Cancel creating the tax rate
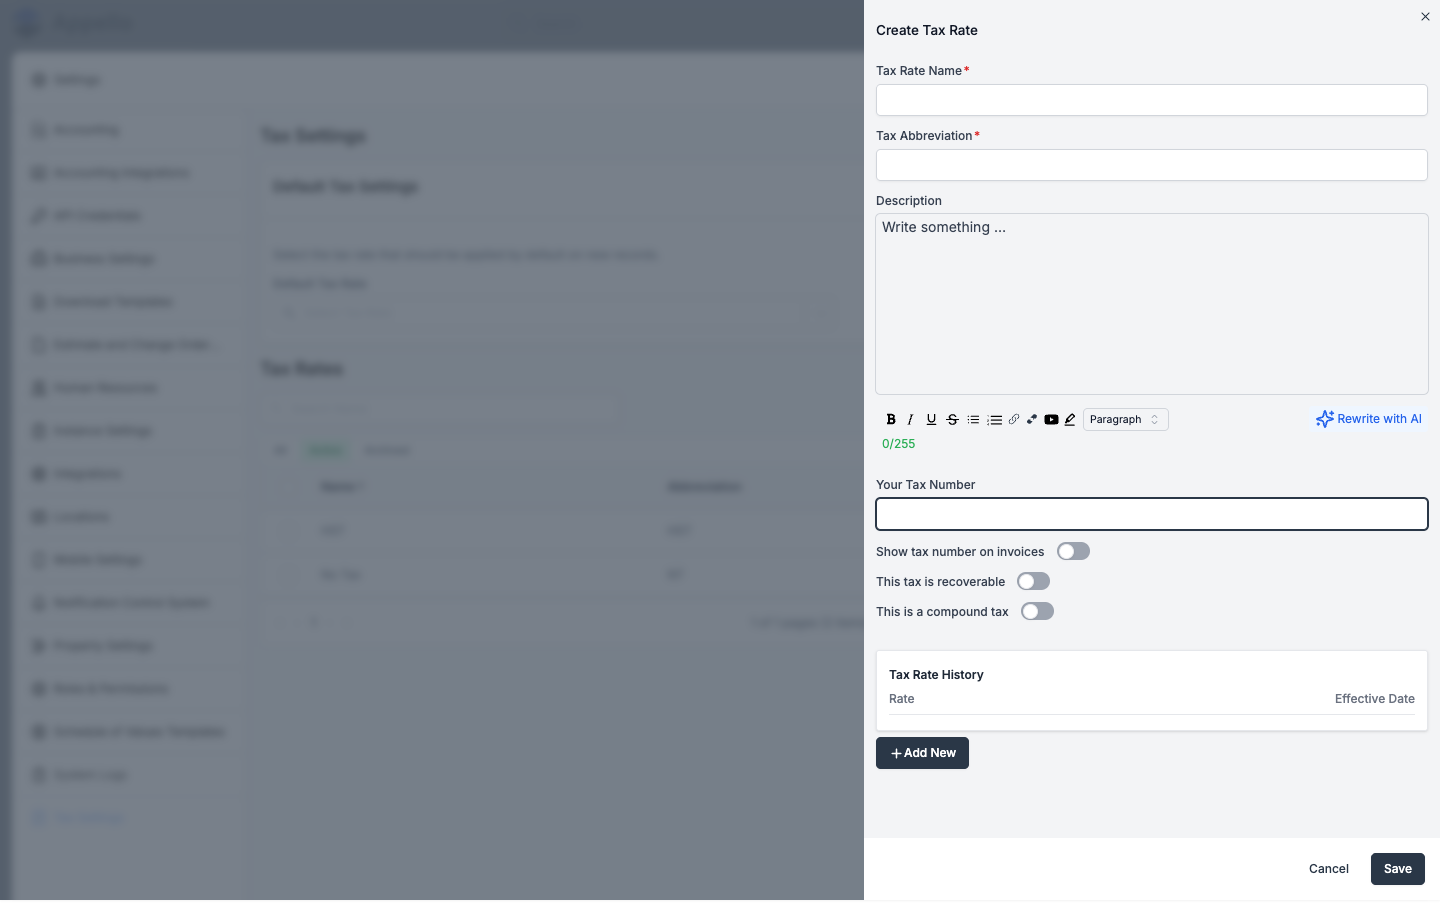 coord(1328,869)
